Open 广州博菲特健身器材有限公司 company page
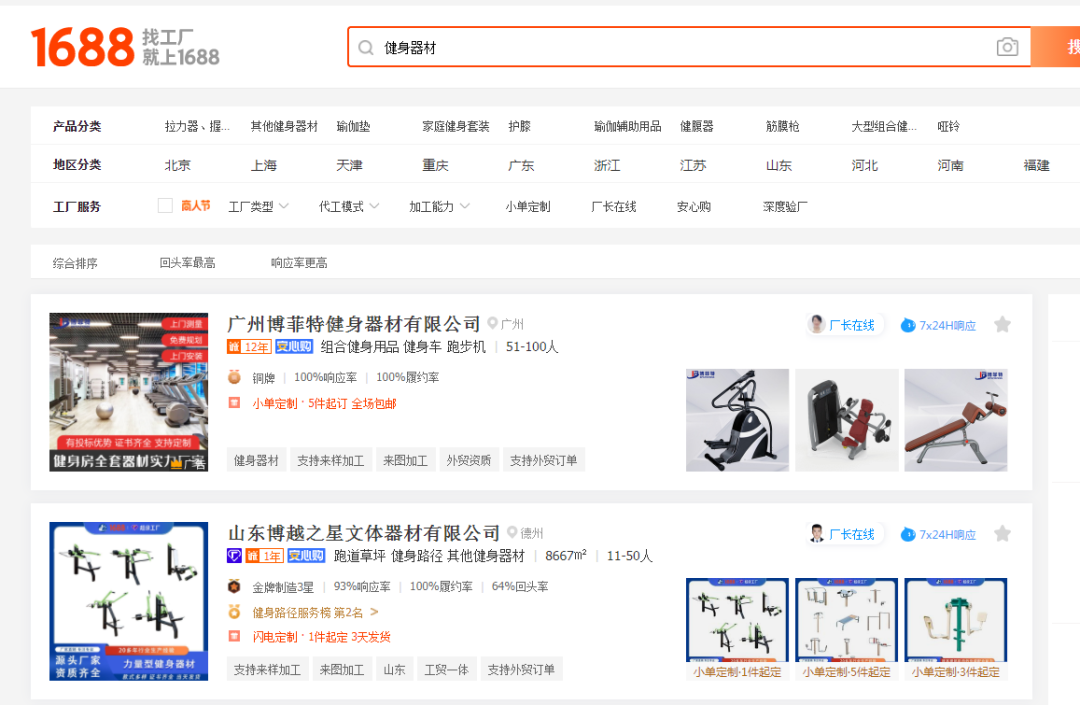Viewport: 1080px width, 705px height. click(x=351, y=324)
